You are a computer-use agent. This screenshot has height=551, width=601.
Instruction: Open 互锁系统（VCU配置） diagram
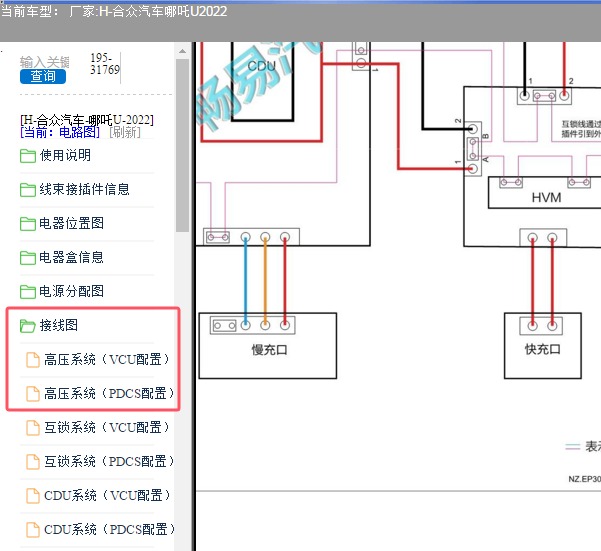tap(107, 427)
